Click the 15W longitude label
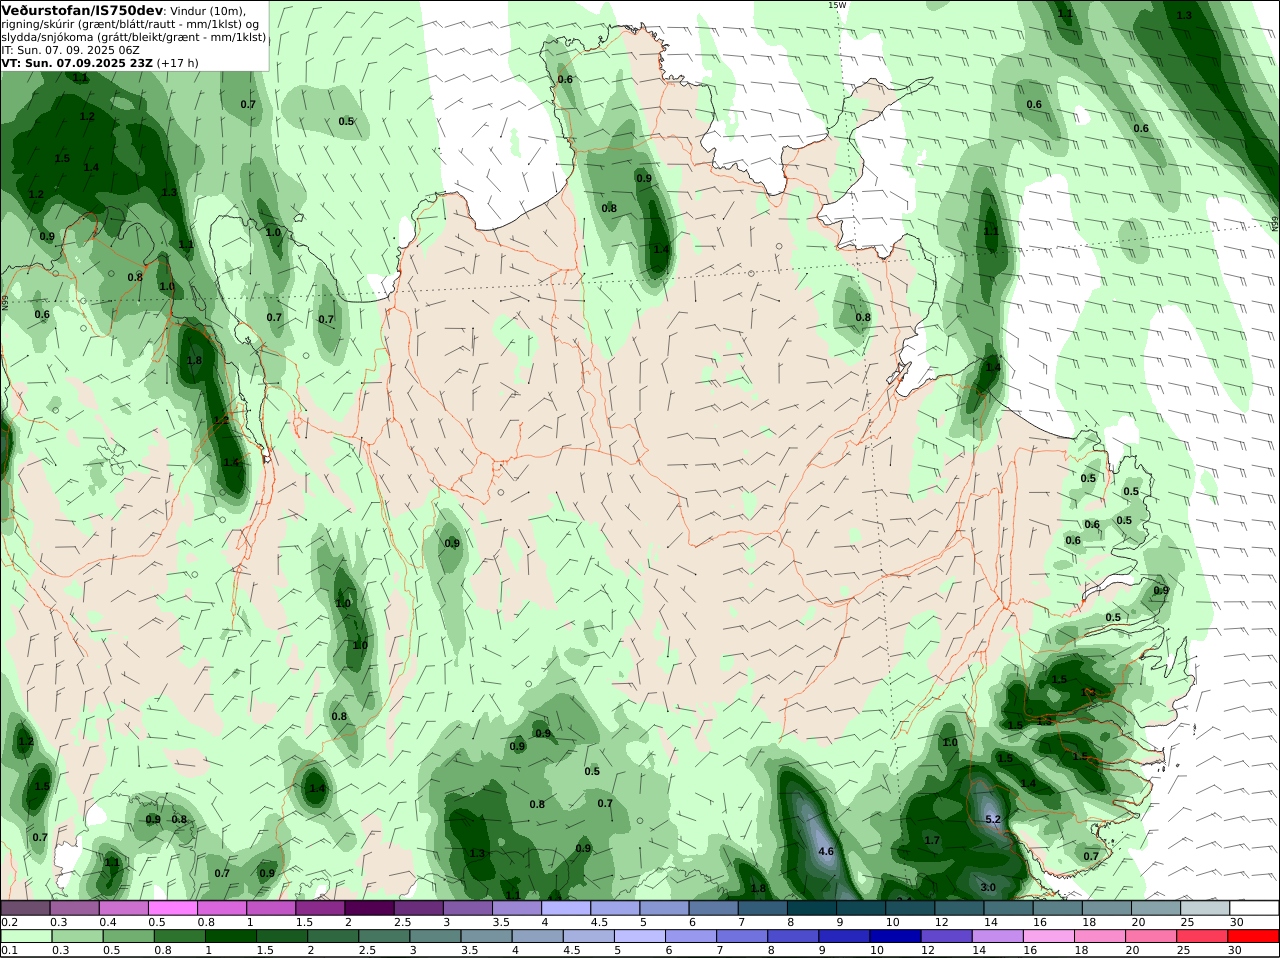 tap(837, 5)
